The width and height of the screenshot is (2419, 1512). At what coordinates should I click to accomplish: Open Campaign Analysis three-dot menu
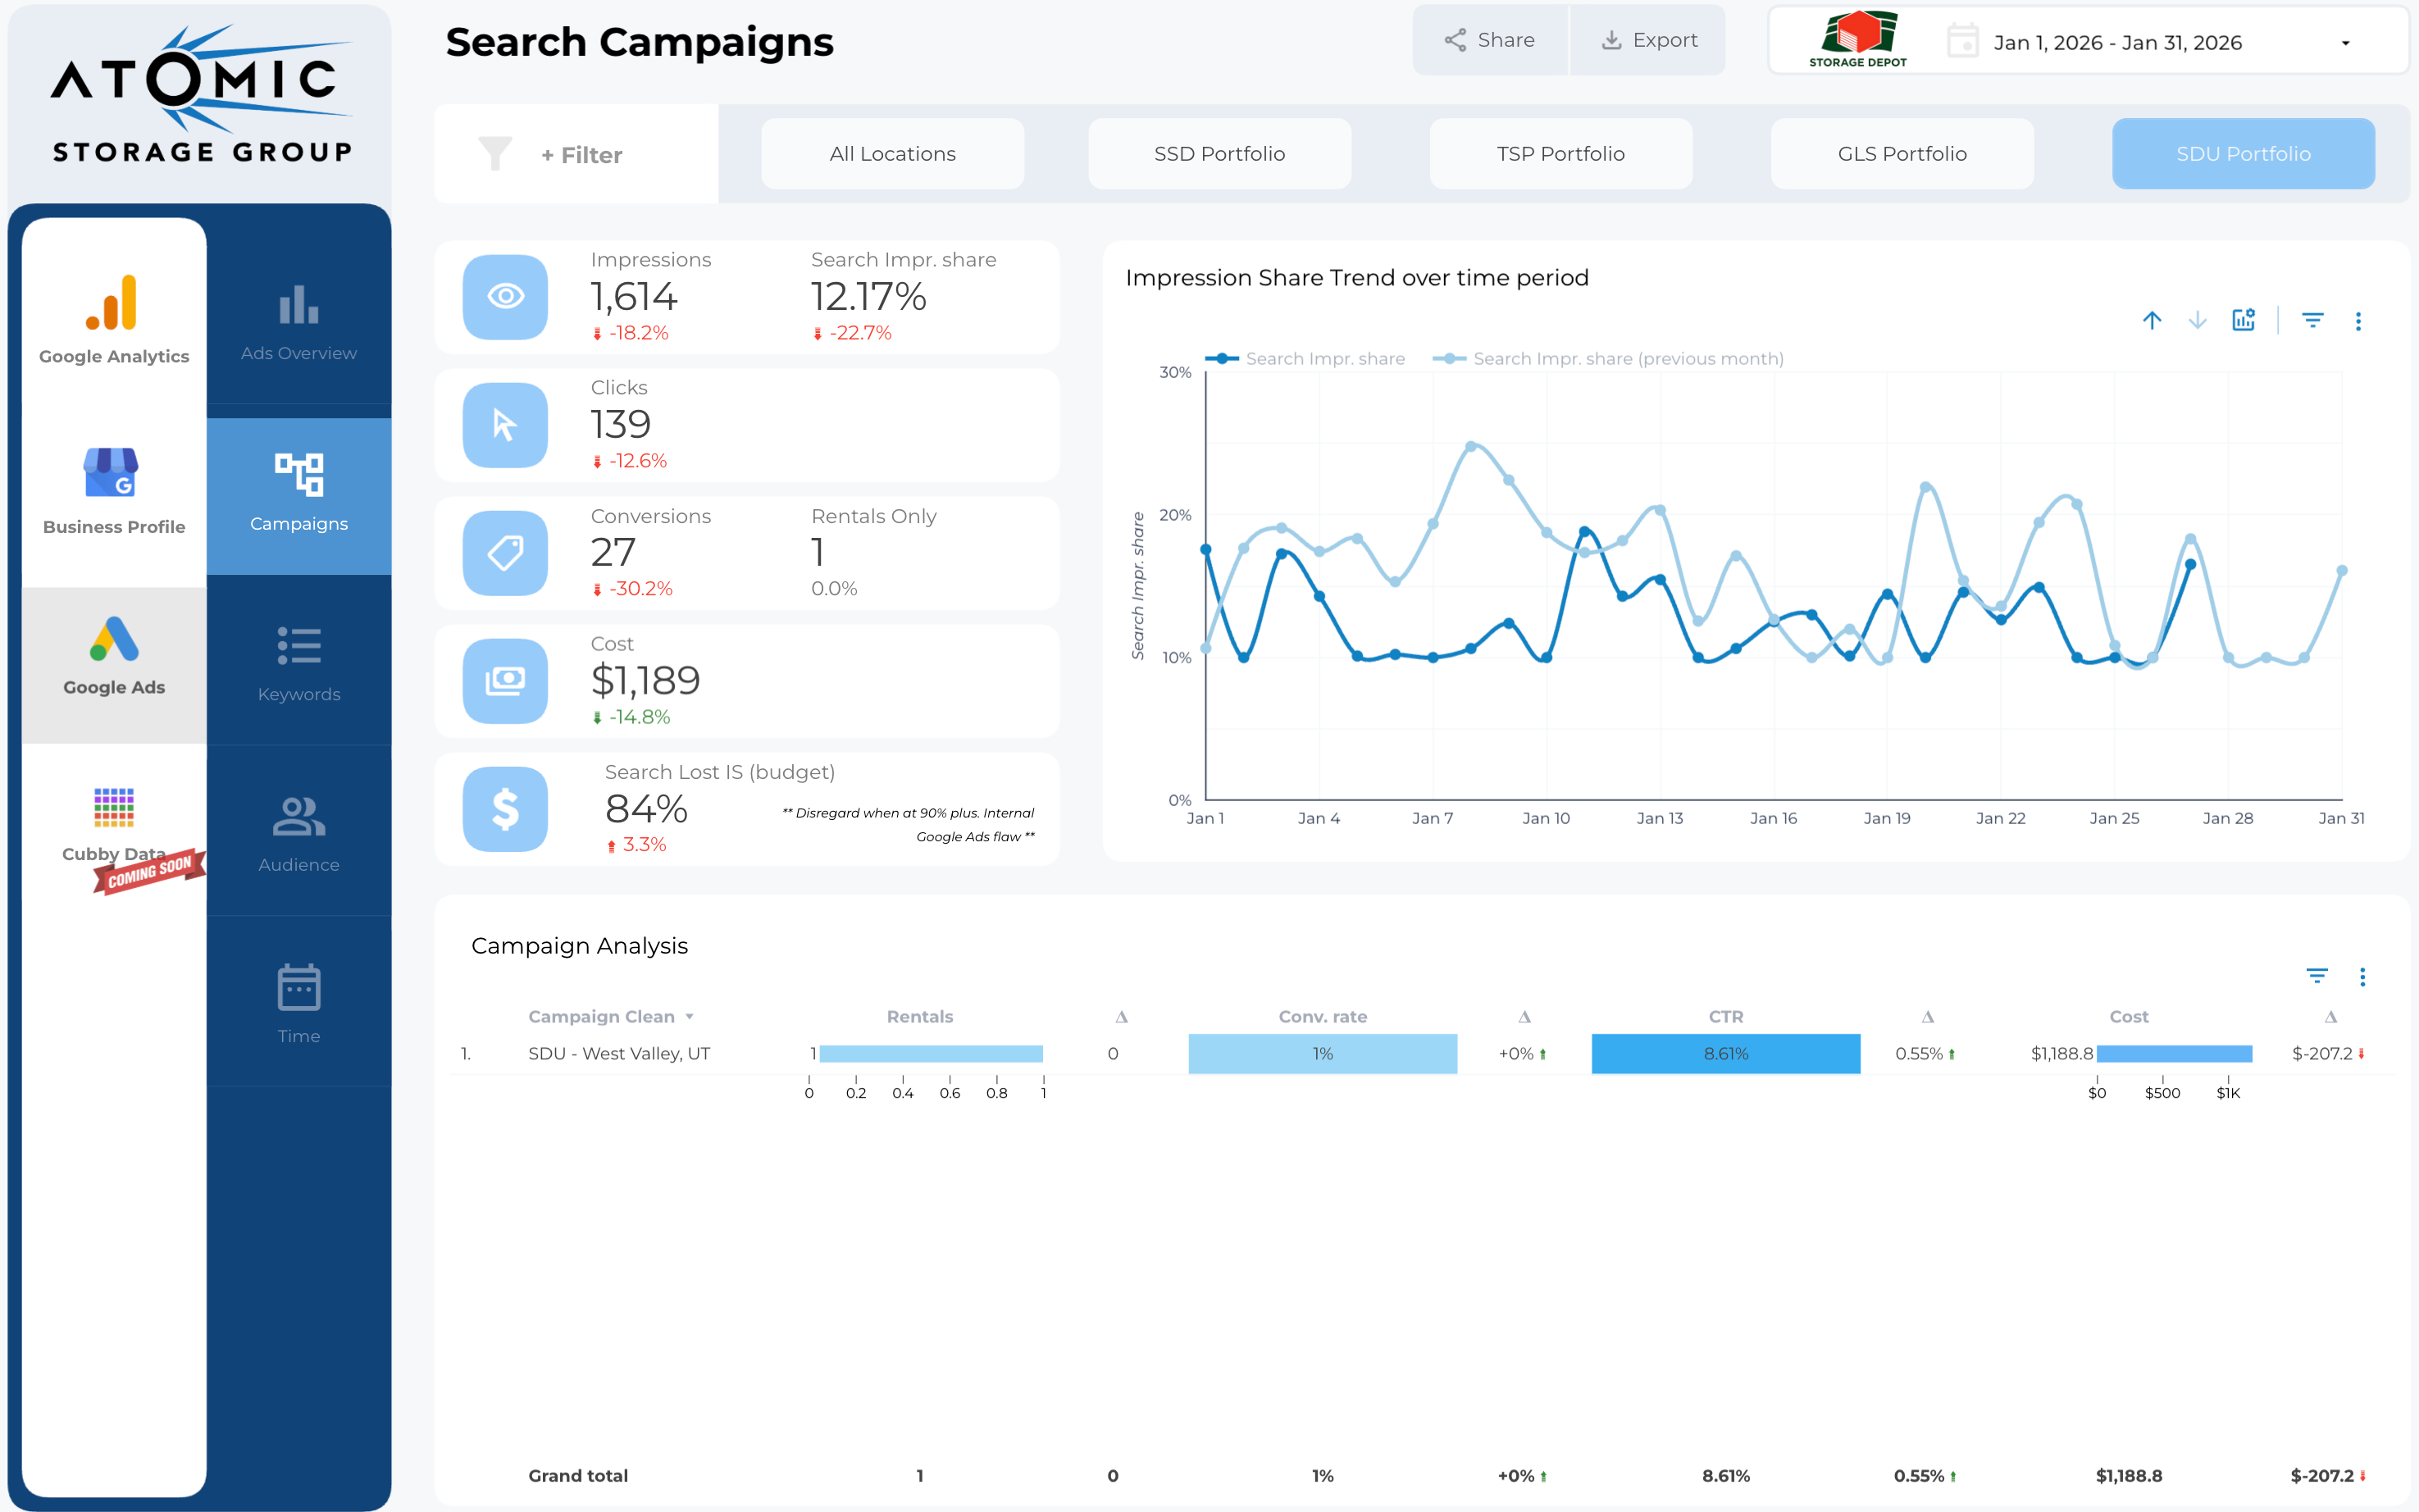coord(2362,977)
